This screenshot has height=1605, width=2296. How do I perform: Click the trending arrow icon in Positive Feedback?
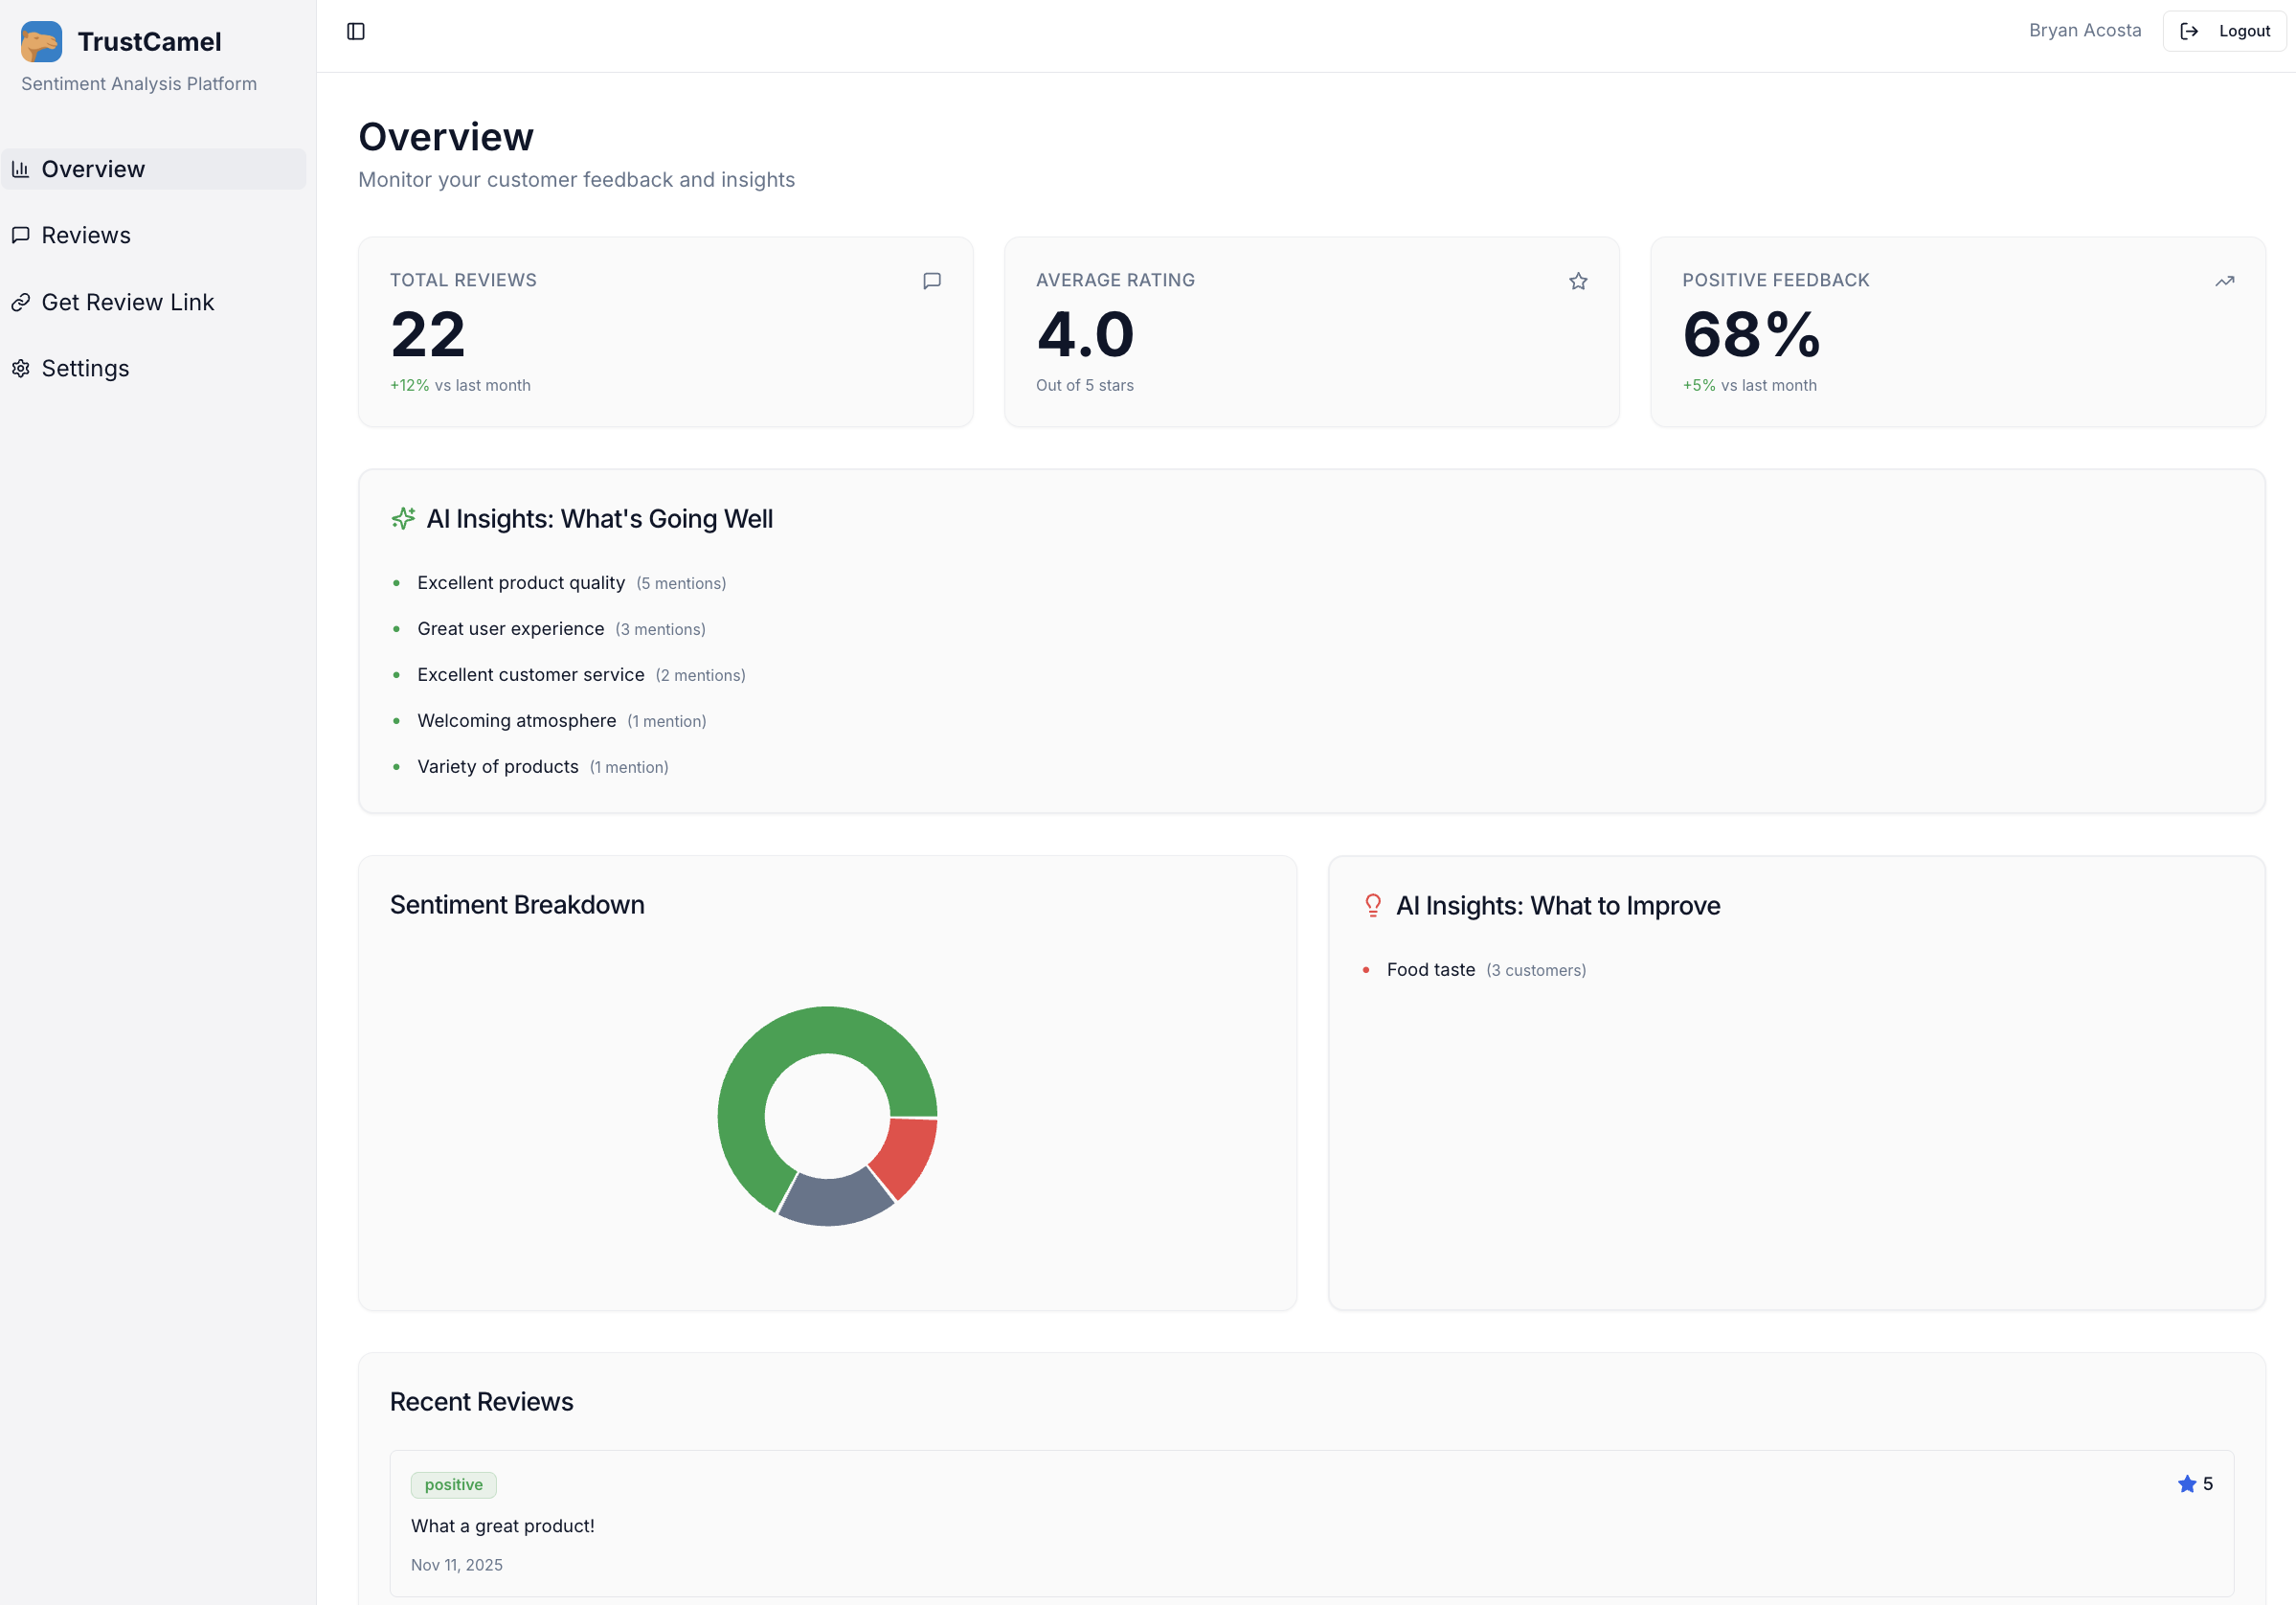click(x=2224, y=281)
